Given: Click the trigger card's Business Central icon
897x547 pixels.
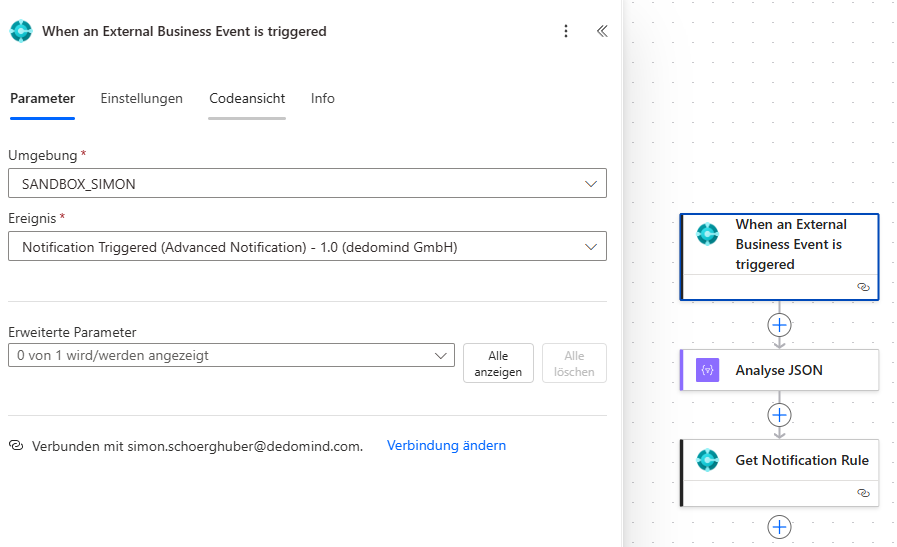Looking at the screenshot, I should (708, 234).
